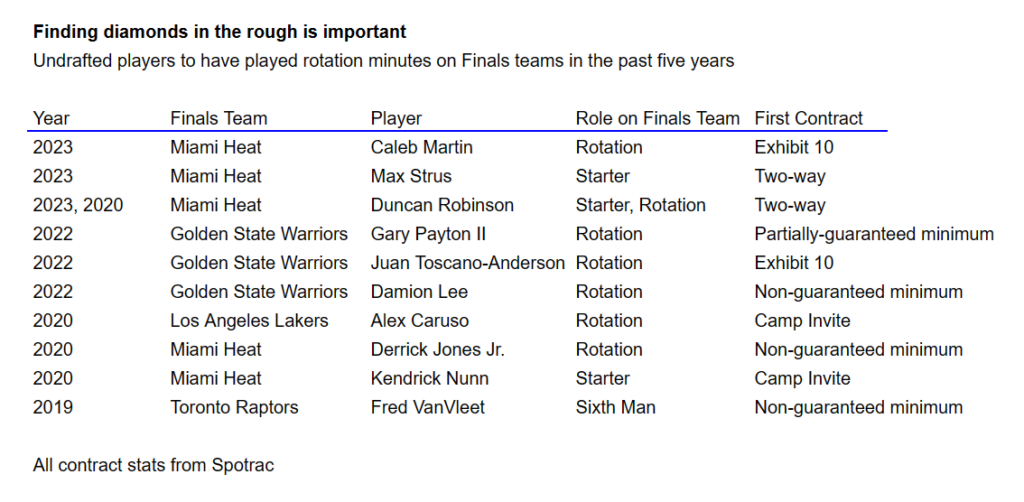Click on Gary Payton II's name
This screenshot has width=1024, height=502.
[x=428, y=234]
